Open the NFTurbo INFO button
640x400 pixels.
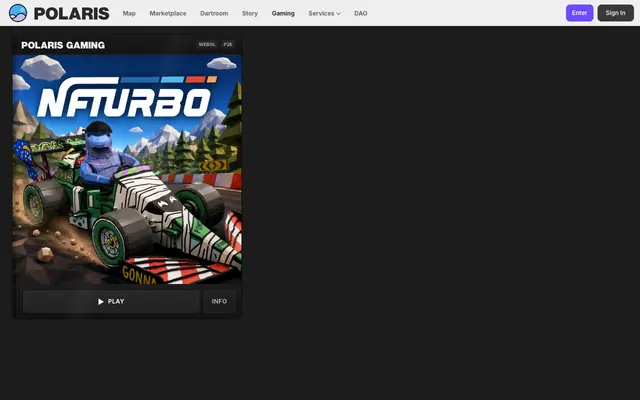coord(219,302)
